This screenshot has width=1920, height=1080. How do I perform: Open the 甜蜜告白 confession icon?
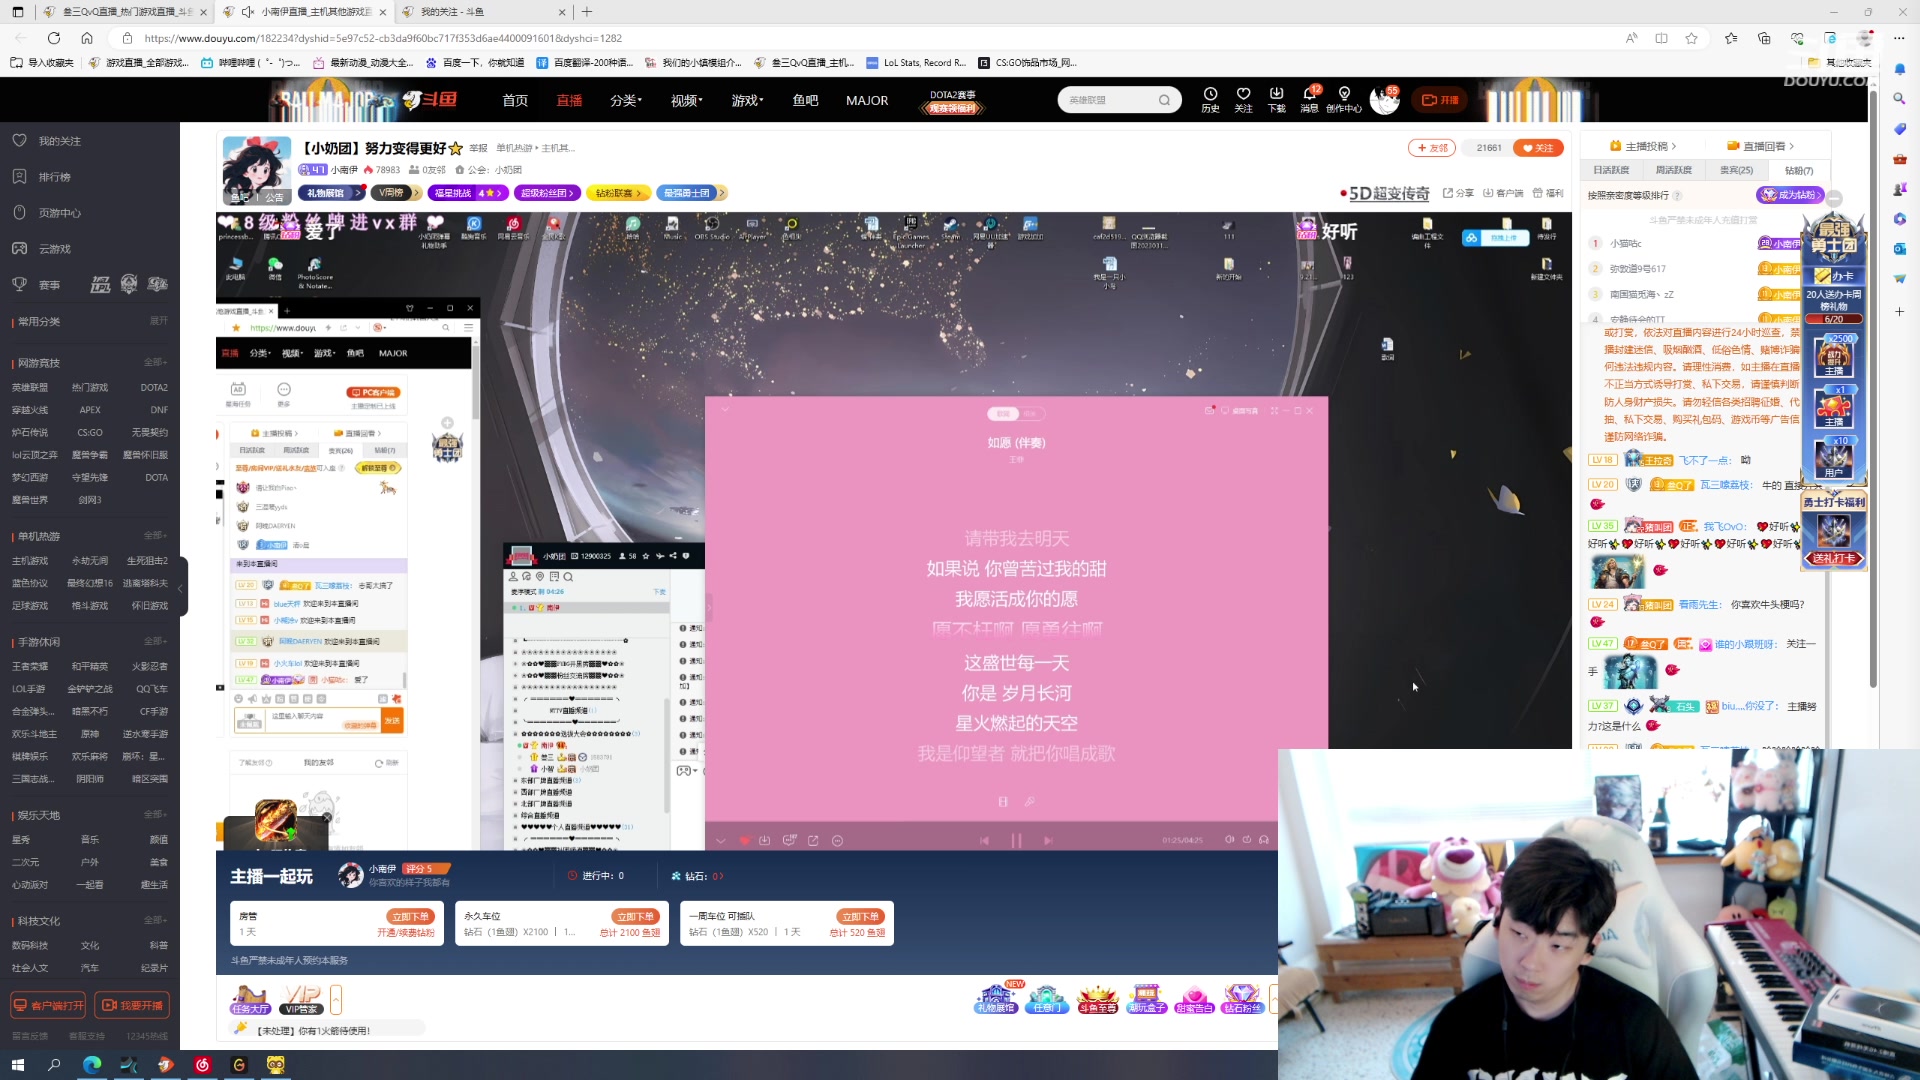pos(1195,998)
